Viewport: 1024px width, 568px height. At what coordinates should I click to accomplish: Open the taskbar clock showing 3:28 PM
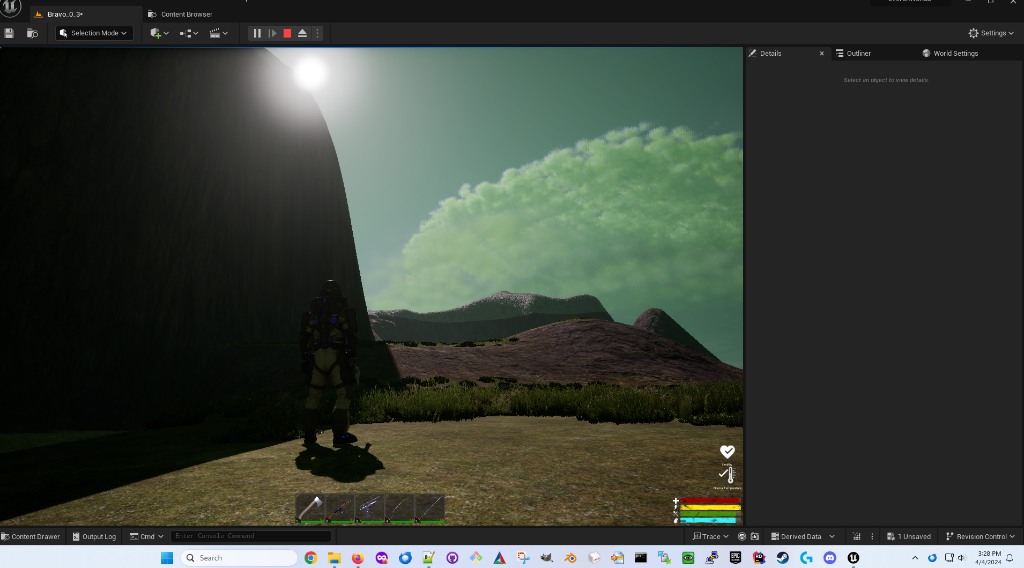coord(989,558)
